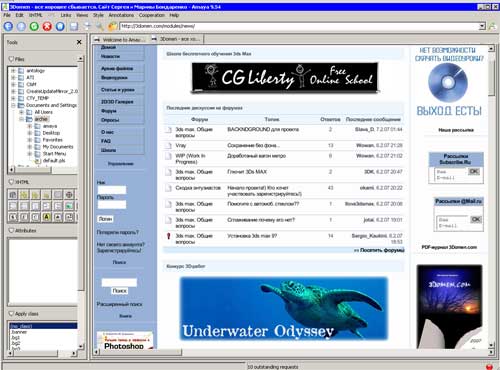Image resolution: width=500 pixels, height=370 pixels.
Task: Collapse the Documents and Settings folder
Action: (13, 105)
